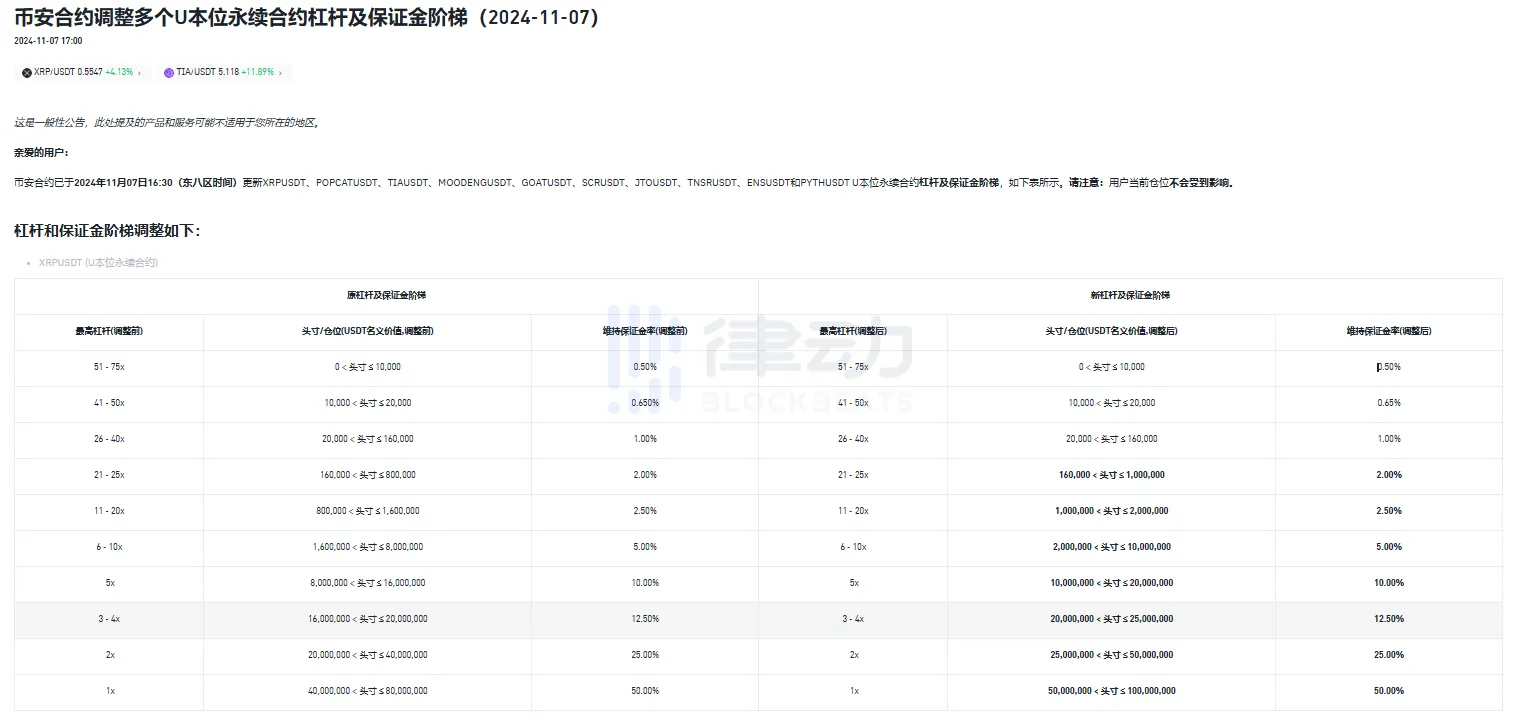Click 51 - 75x in the 最高杠杆(调整前) column
The height and width of the screenshot is (720, 1521).
(x=109, y=367)
